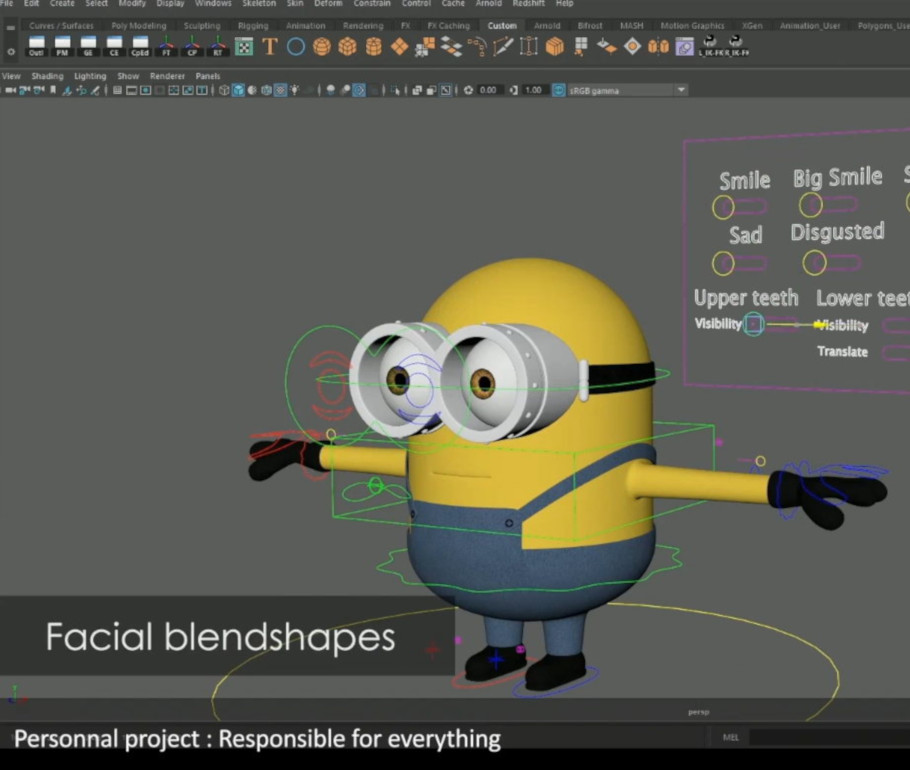Image resolution: width=910 pixels, height=770 pixels.
Task: Run the CP shelf button
Action: [x=192, y=46]
